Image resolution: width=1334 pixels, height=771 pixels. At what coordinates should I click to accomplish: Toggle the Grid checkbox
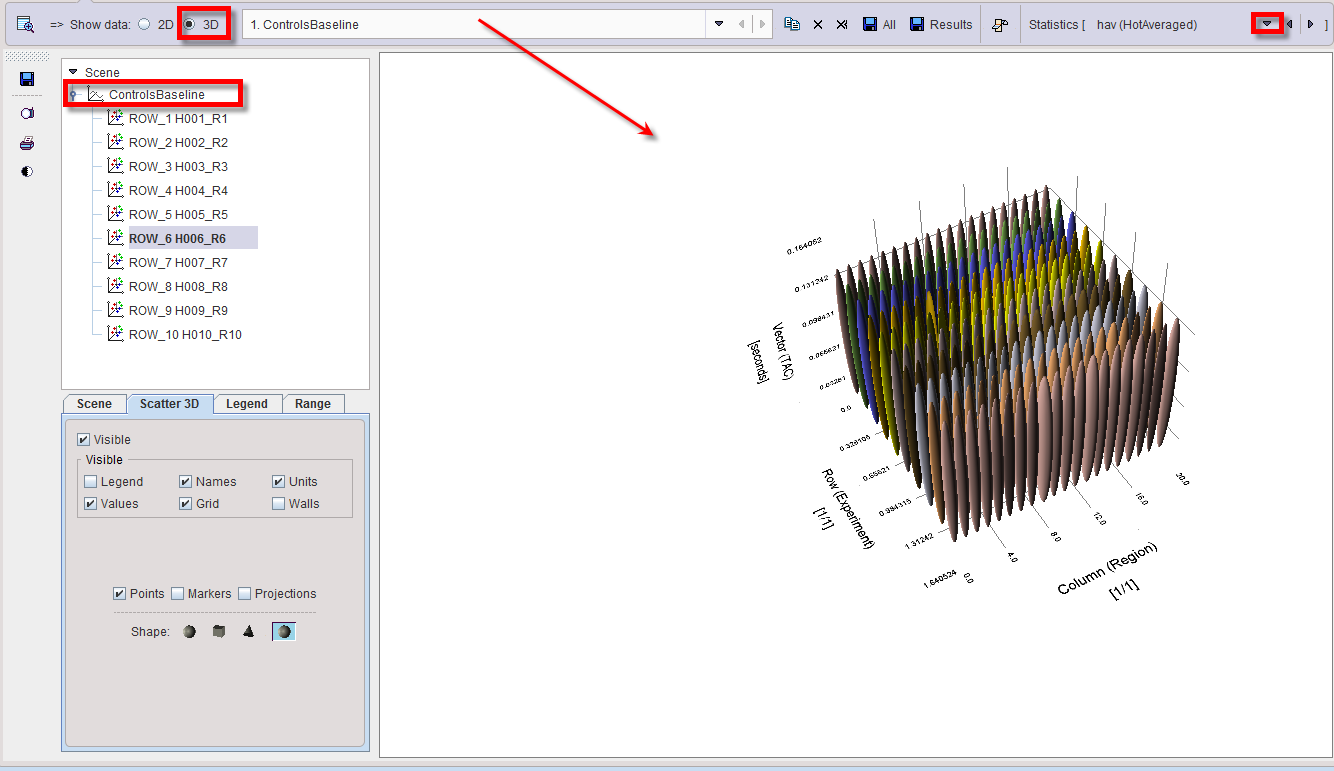coord(186,504)
